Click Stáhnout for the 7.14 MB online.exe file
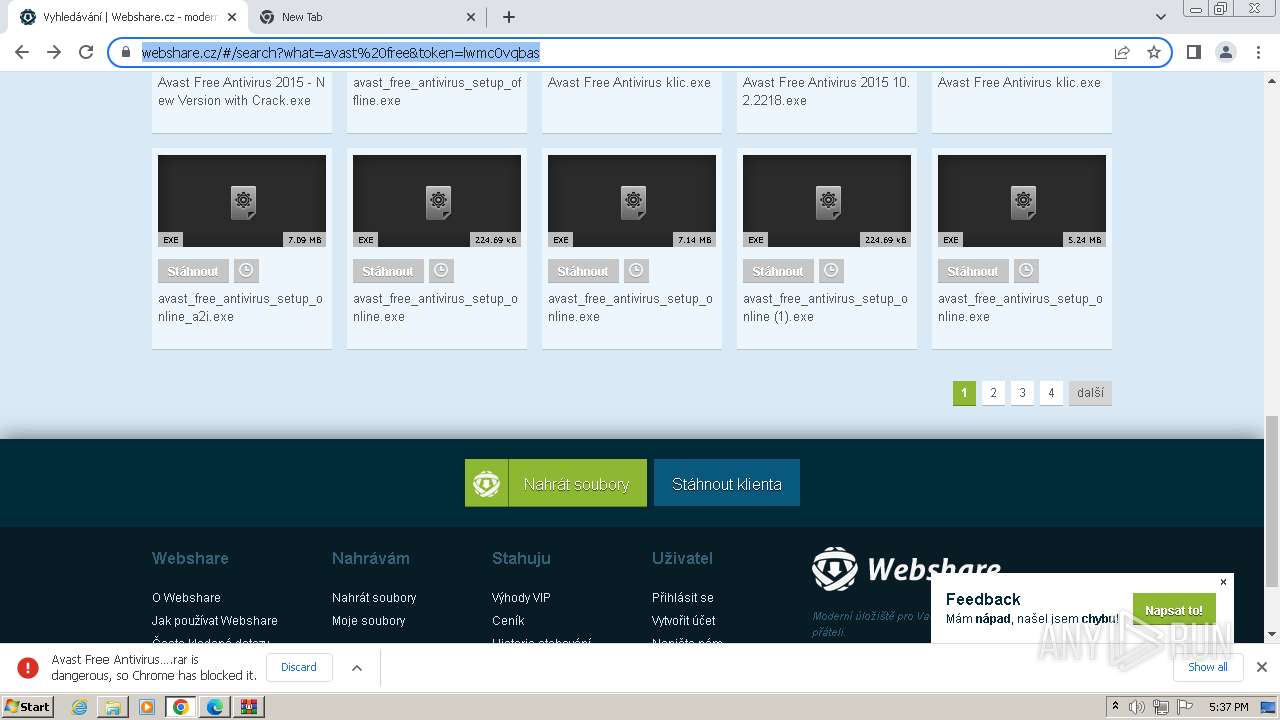The height and width of the screenshot is (720, 1280). click(x=582, y=271)
